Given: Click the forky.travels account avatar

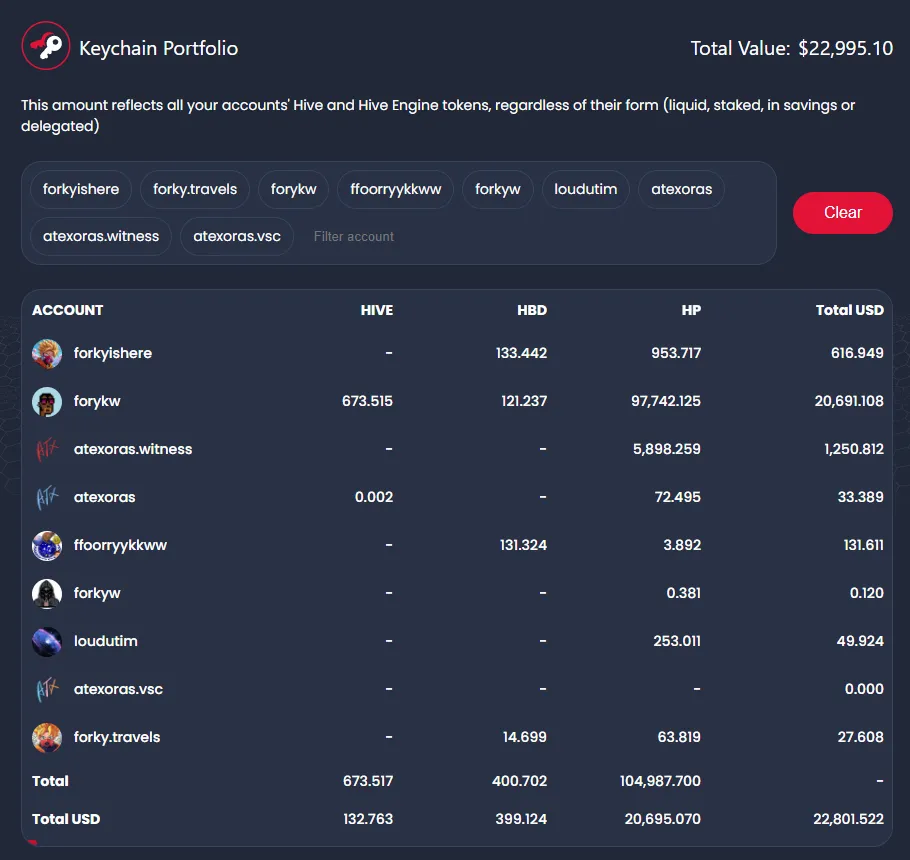Looking at the screenshot, I should point(47,737).
